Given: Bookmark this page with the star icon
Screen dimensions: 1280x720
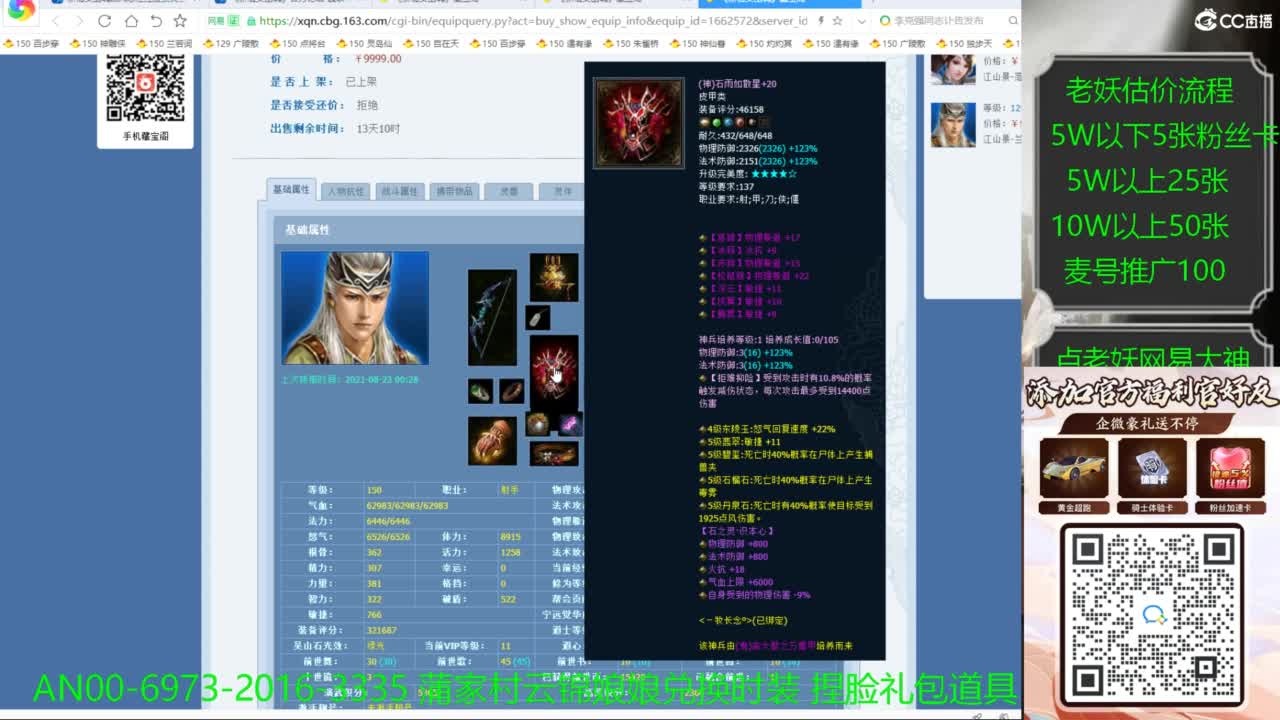Looking at the screenshot, I should (180, 21).
